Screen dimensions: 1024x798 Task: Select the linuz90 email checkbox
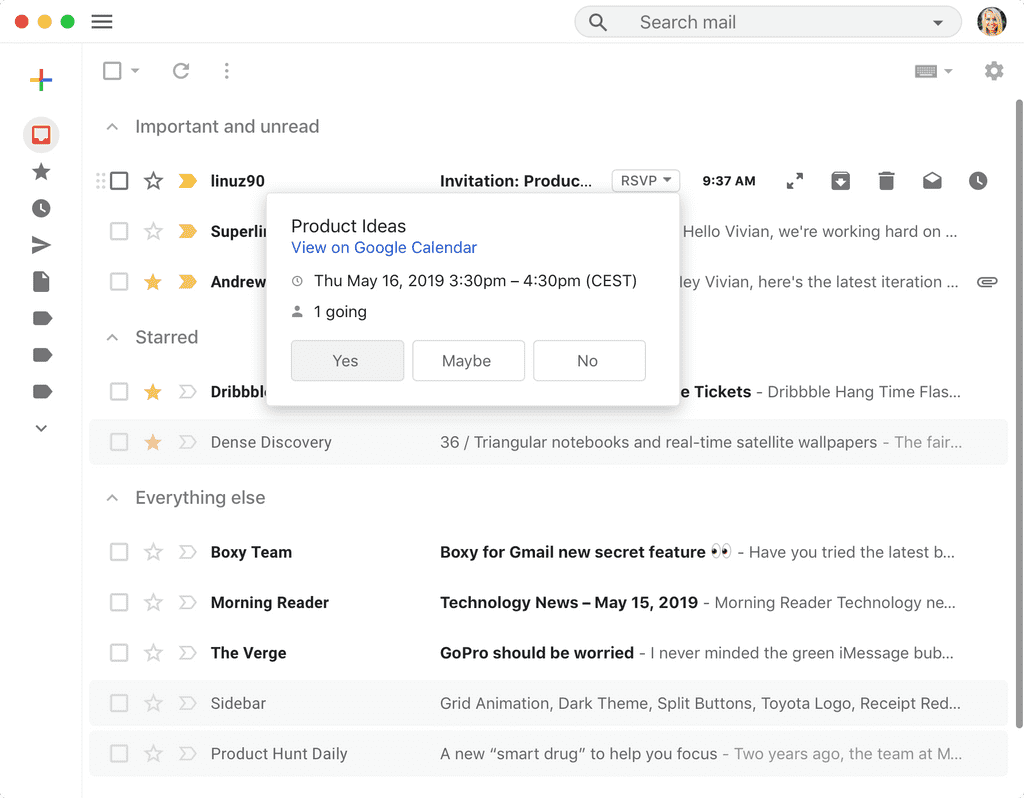(119, 181)
